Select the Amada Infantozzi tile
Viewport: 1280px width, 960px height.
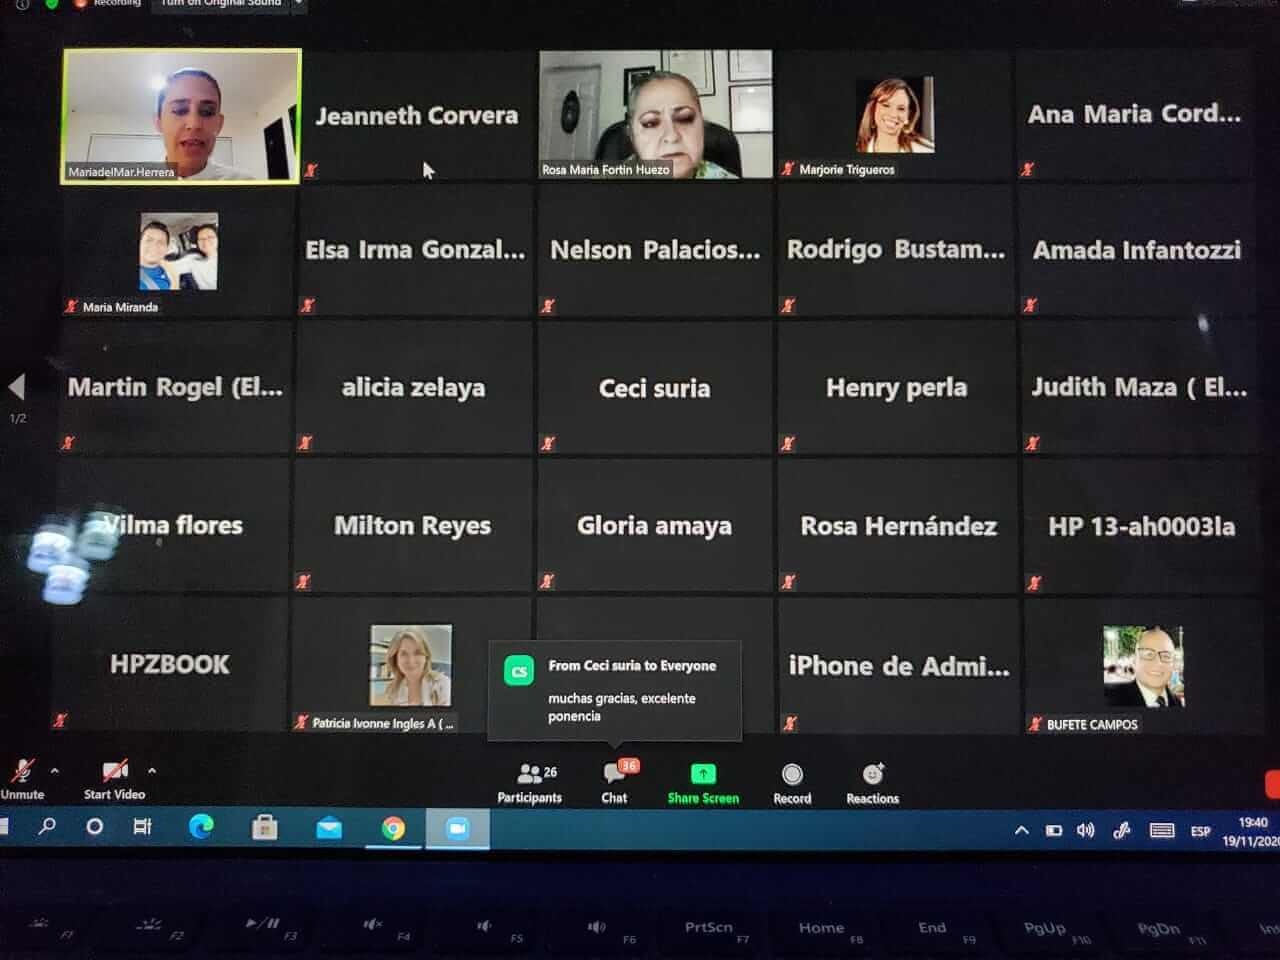[x=1137, y=251]
